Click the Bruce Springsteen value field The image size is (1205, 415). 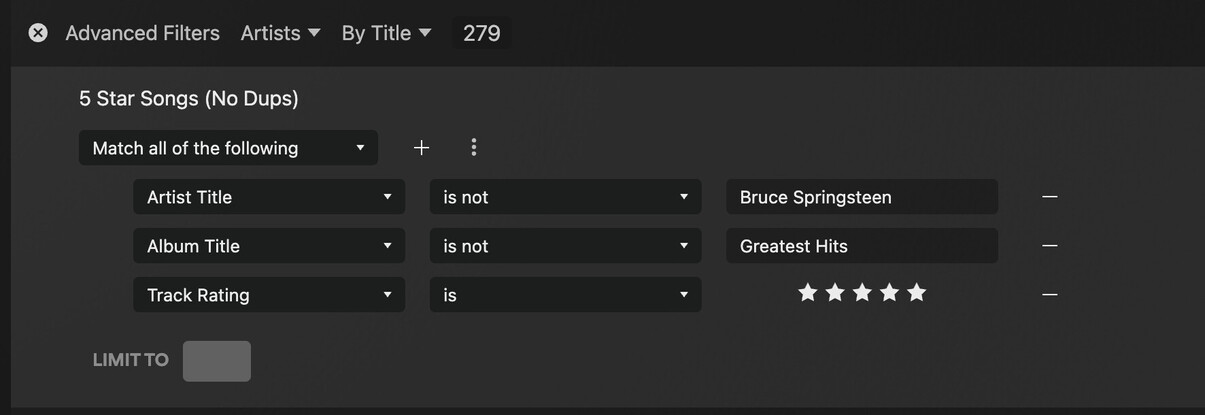[x=861, y=197]
